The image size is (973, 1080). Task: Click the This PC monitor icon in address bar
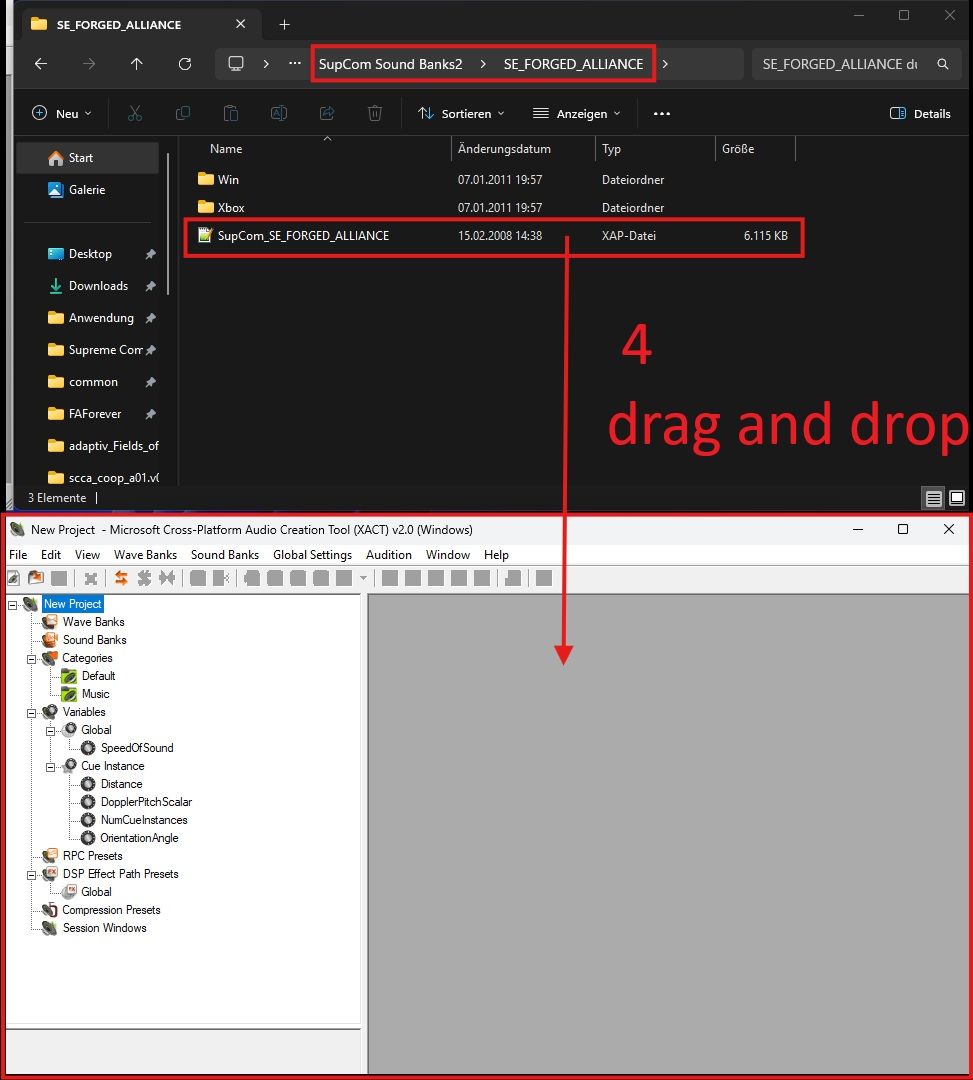pyautogui.click(x=236, y=64)
